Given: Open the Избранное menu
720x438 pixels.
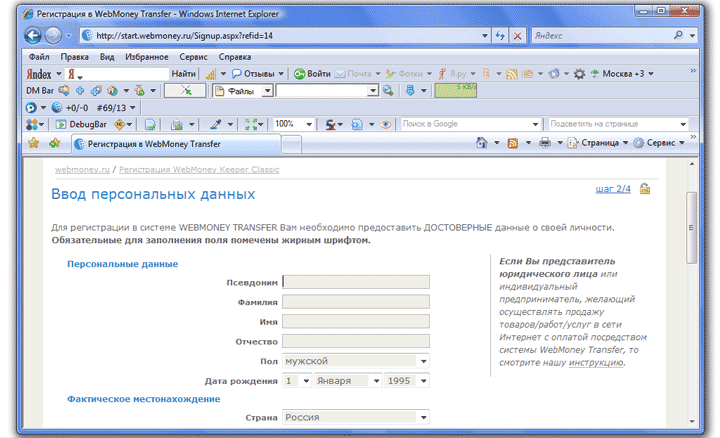Looking at the screenshot, I should coord(147,57).
